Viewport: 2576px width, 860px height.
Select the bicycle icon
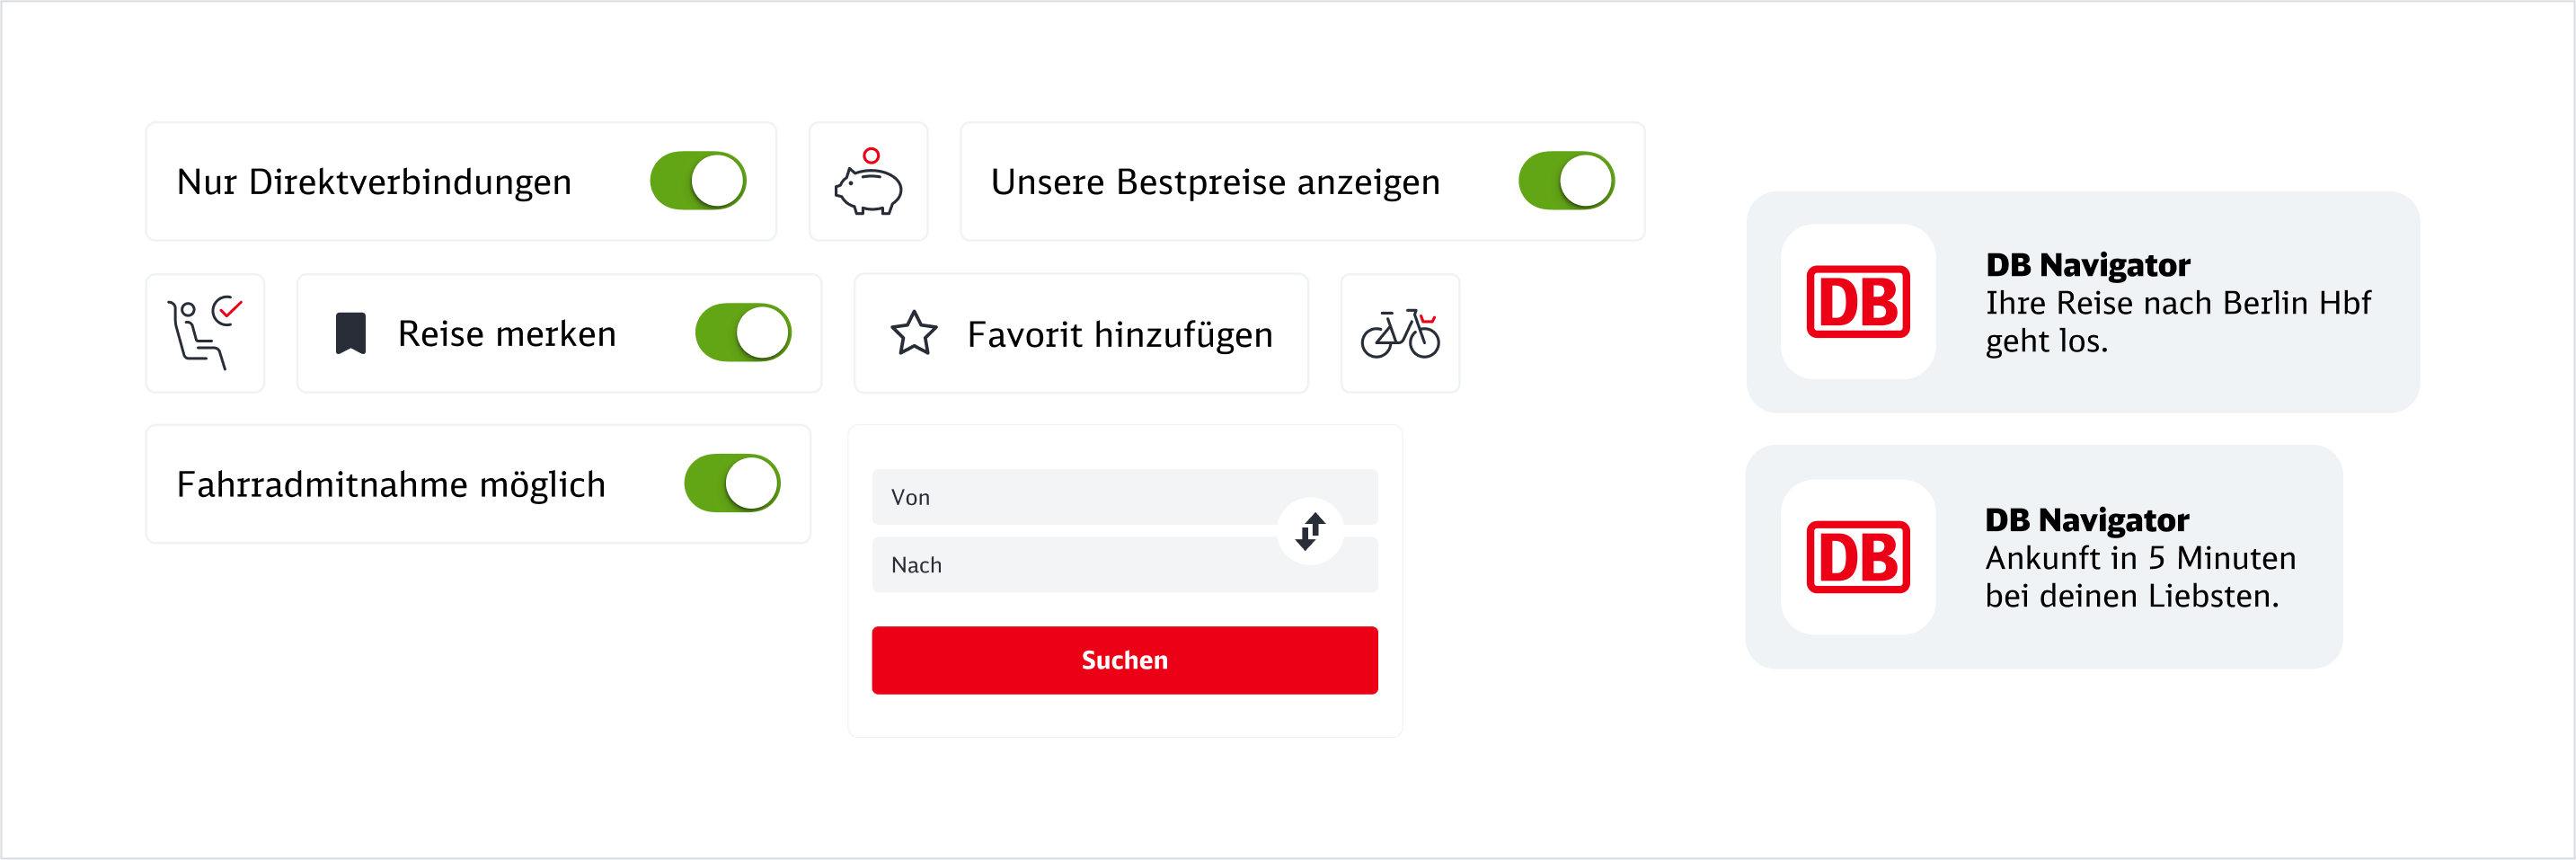pos(1400,333)
